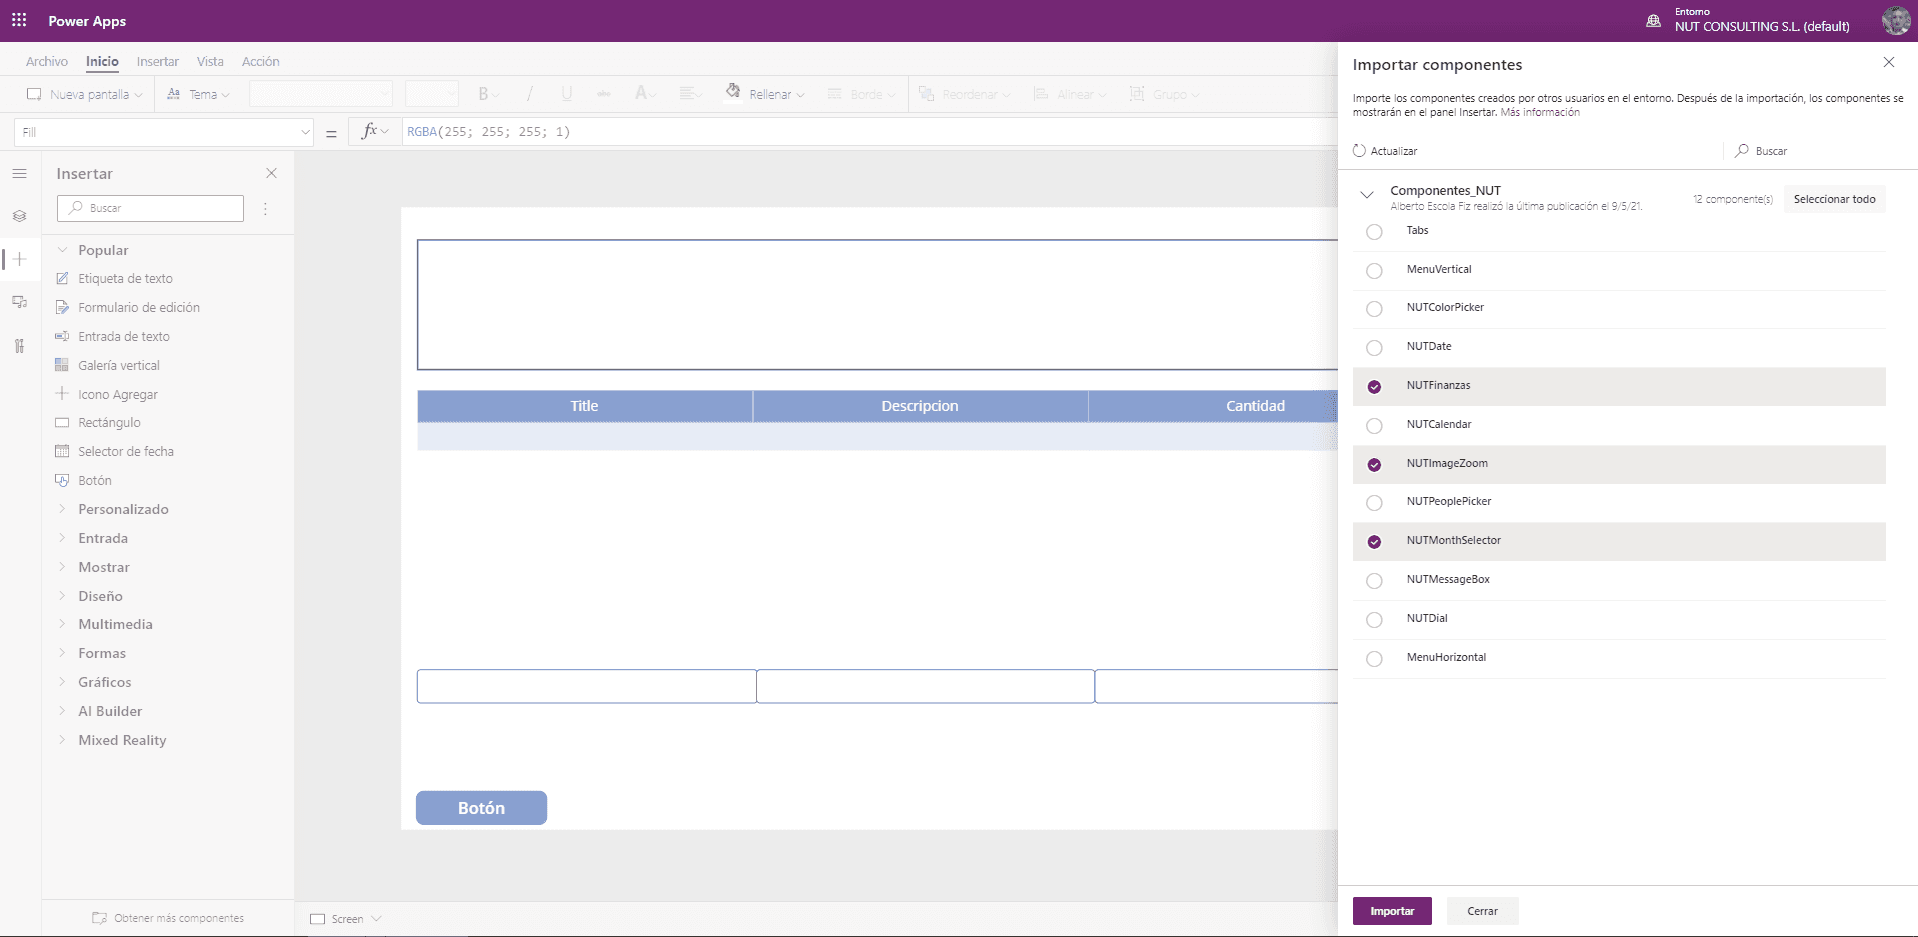Click Seleccionar todo button
The height and width of the screenshot is (937, 1918).
1835,199
